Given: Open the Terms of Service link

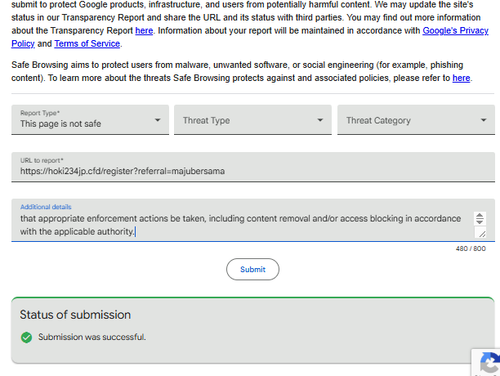Looking at the screenshot, I should [87, 44].
